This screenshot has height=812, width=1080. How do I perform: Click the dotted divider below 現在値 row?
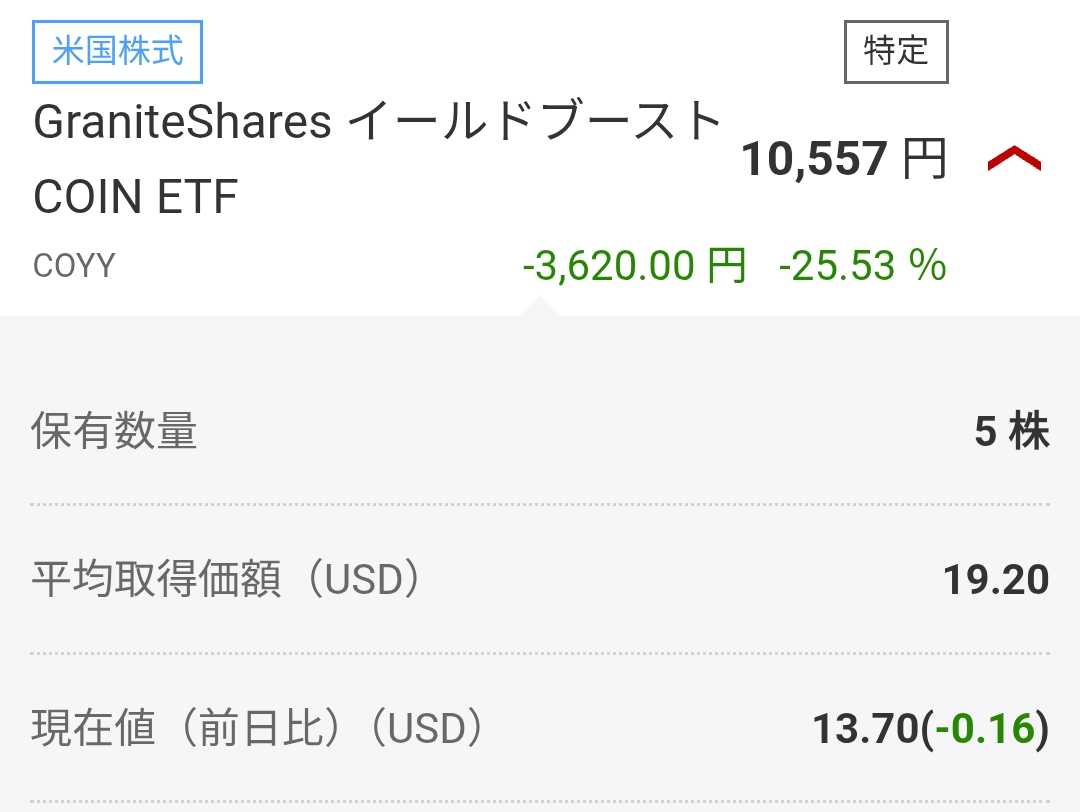540,801
